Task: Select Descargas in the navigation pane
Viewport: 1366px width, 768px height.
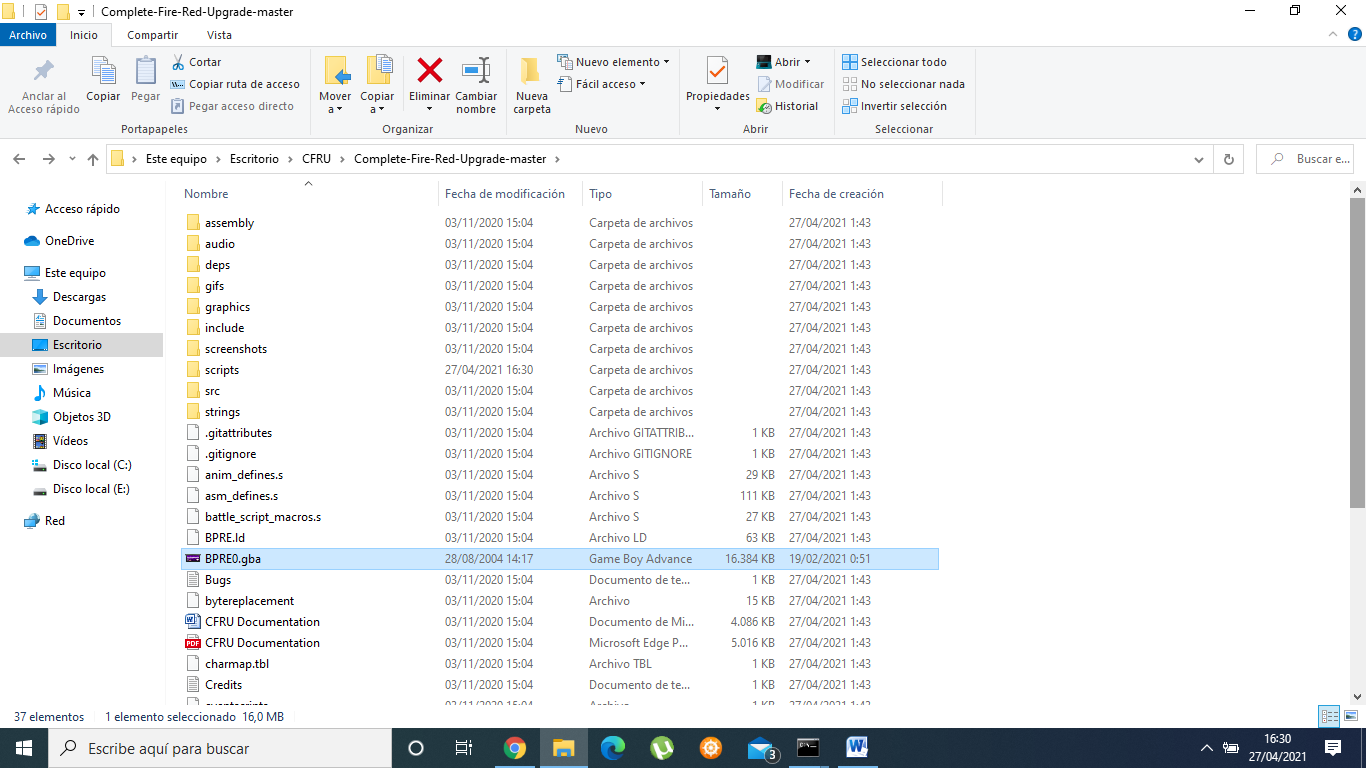Action: coord(79,297)
